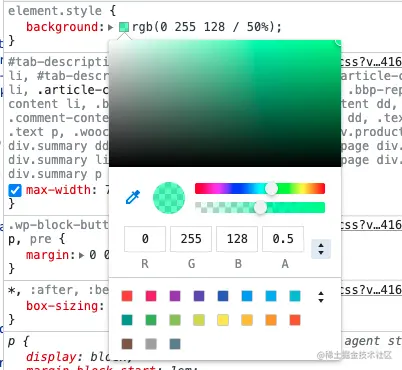Open the css?v…416 stylesheet link for .wp-block-button rule
The image size is (402, 370).
(x=371, y=225)
